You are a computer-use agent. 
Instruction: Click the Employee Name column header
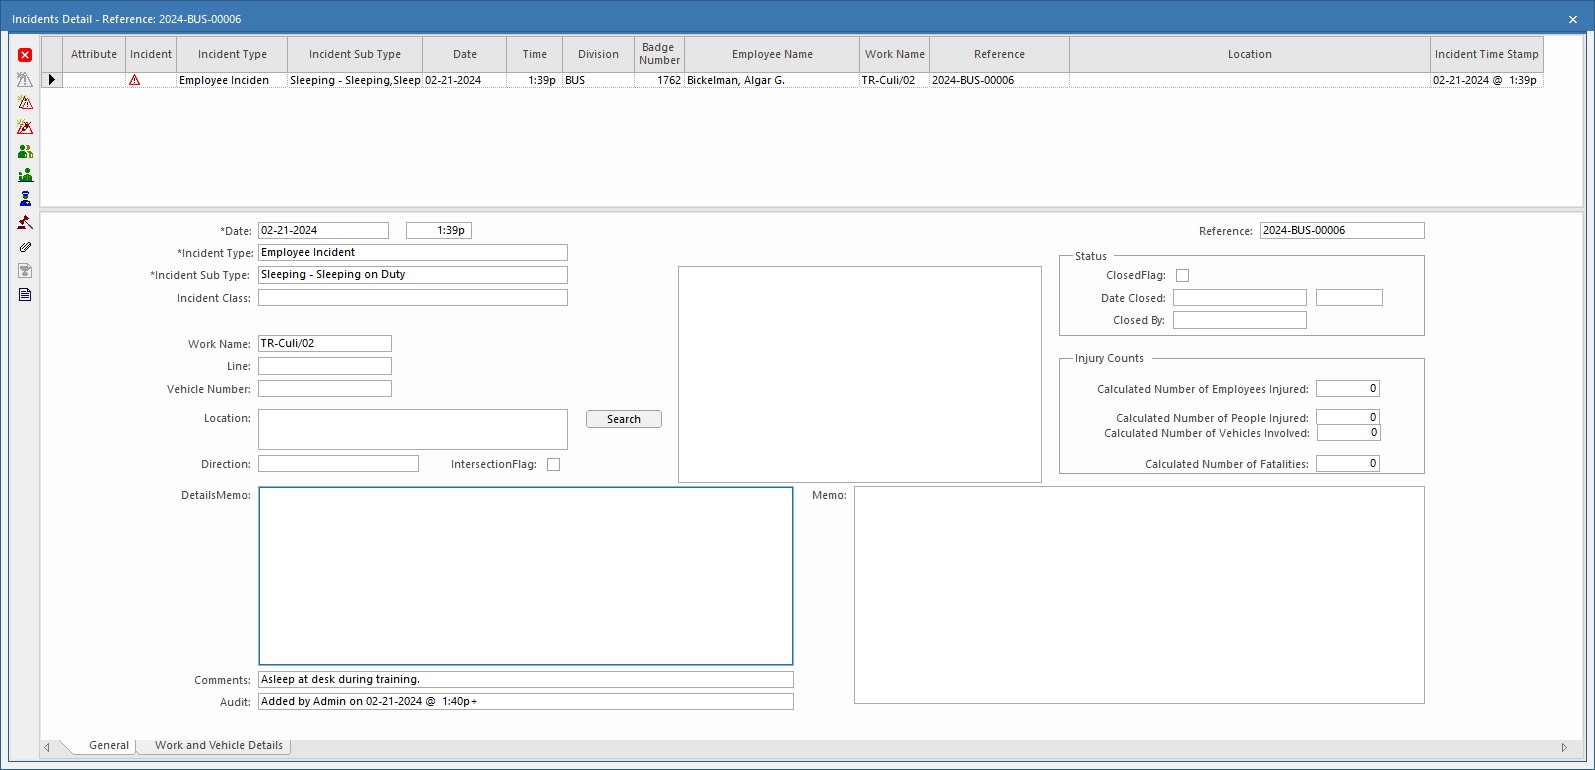(771, 55)
